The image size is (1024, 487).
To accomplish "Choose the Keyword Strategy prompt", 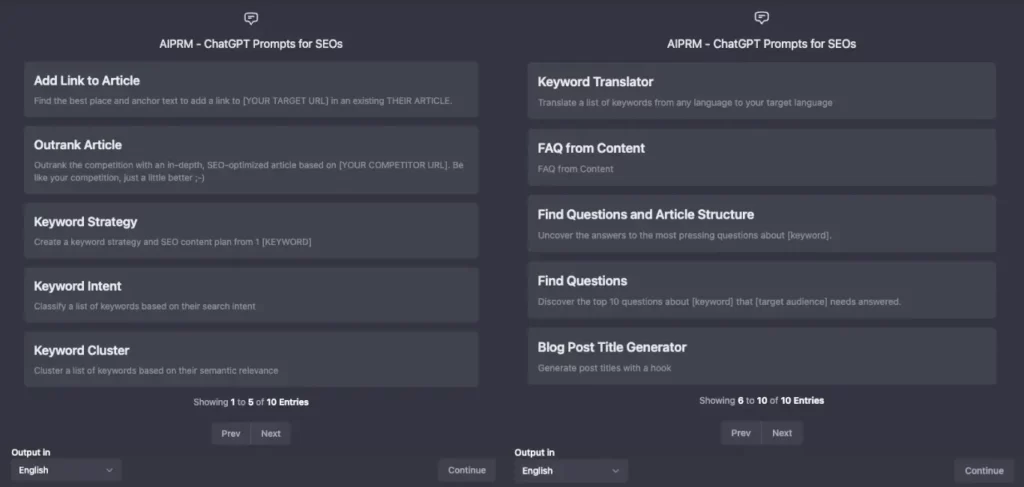I will click(x=251, y=230).
